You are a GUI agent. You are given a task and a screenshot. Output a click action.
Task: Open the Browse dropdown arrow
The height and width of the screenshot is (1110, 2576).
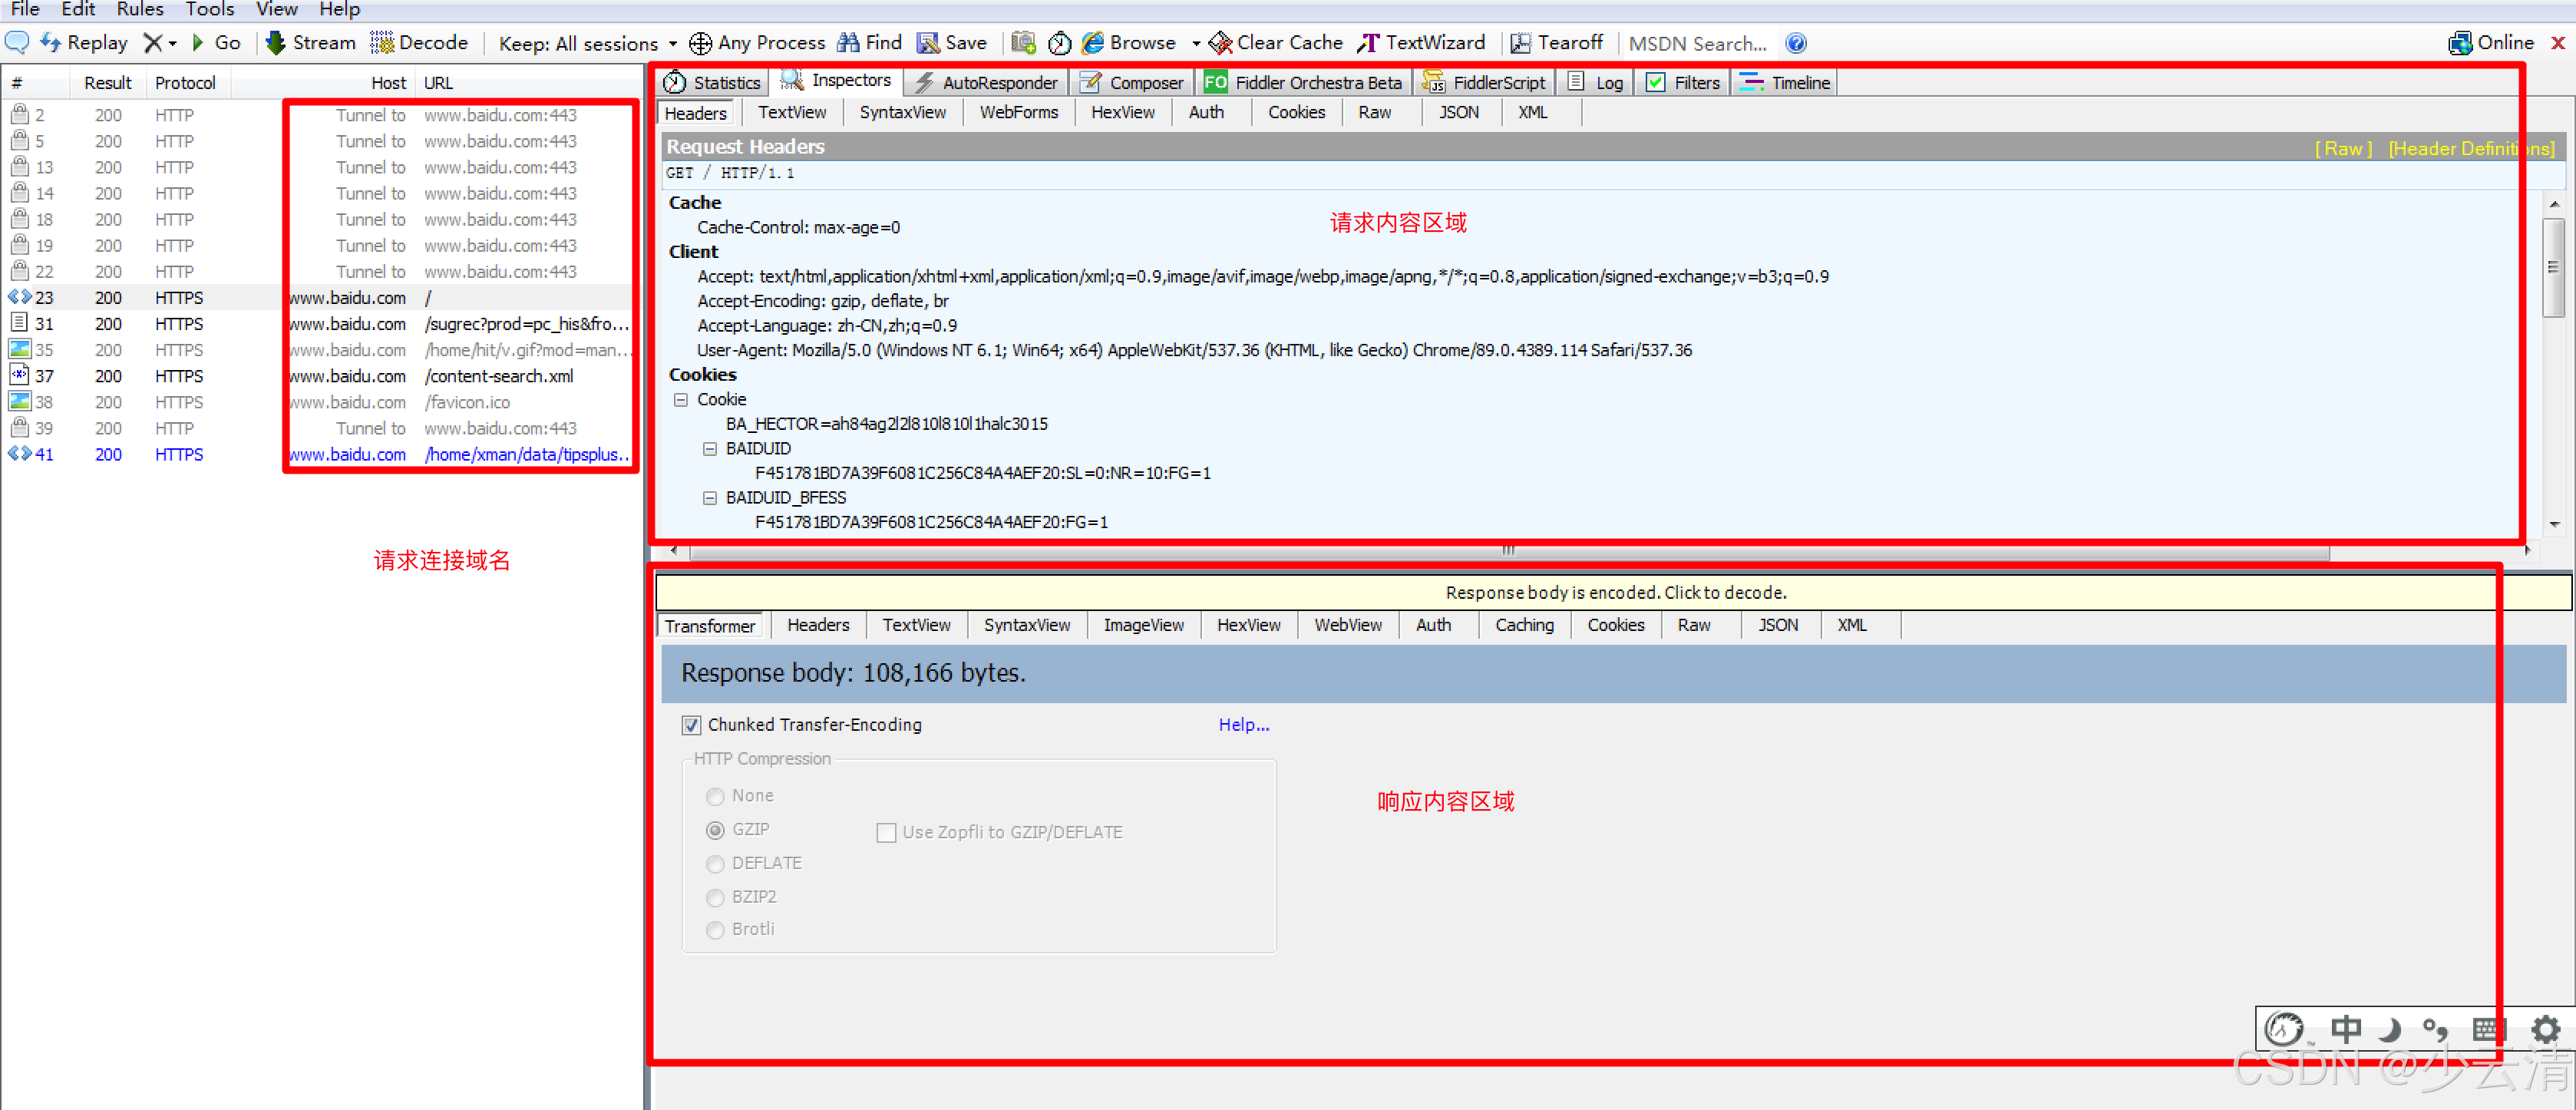click(1196, 43)
